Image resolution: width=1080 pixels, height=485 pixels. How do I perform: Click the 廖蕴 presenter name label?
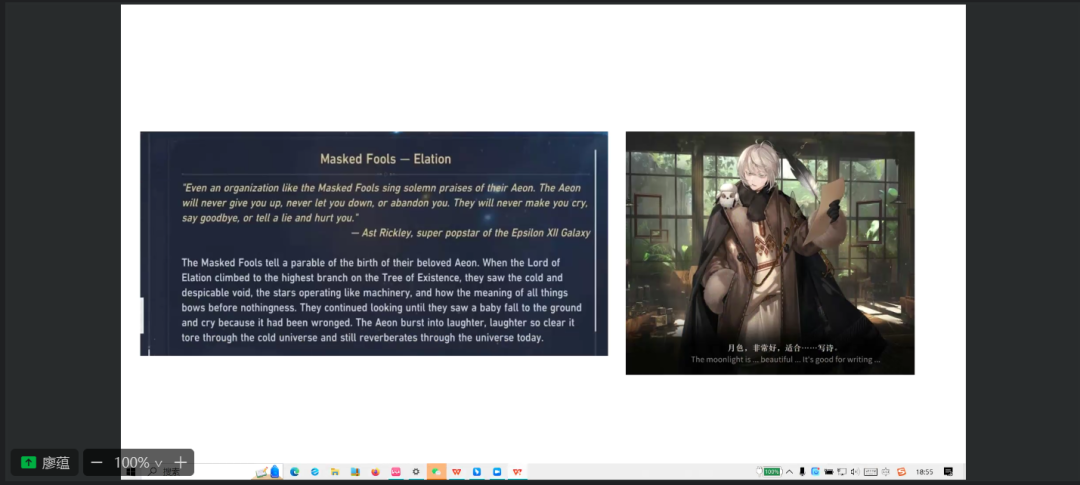[56, 462]
